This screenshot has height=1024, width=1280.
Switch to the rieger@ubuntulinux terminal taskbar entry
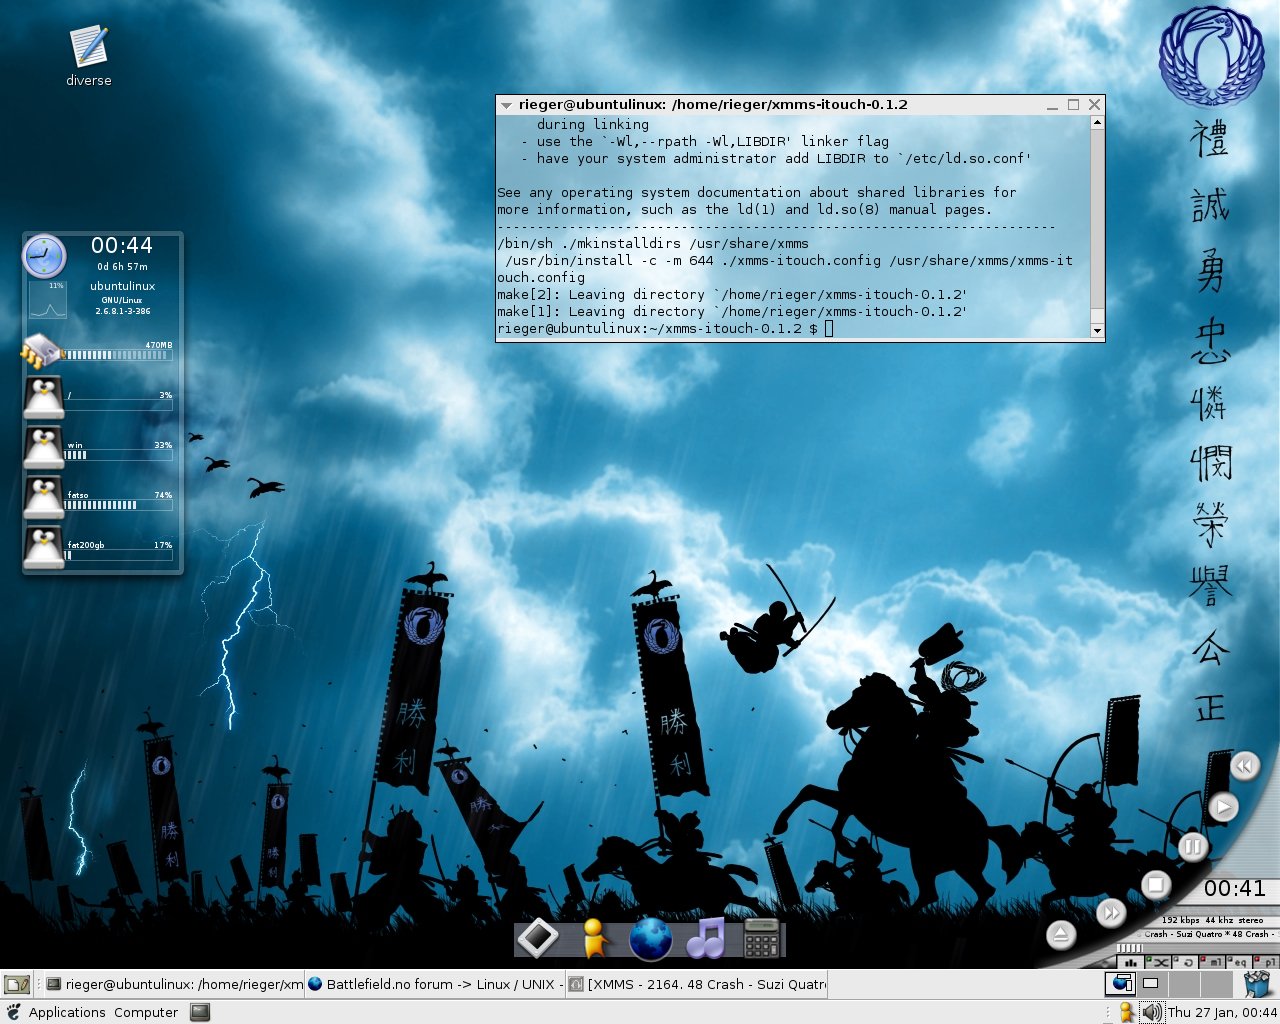coord(173,984)
